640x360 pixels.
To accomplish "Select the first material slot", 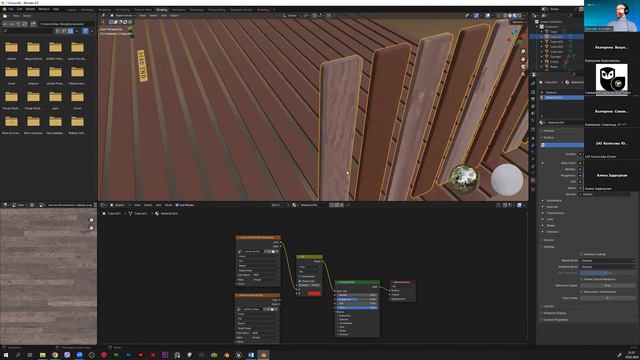I will [x=561, y=93].
